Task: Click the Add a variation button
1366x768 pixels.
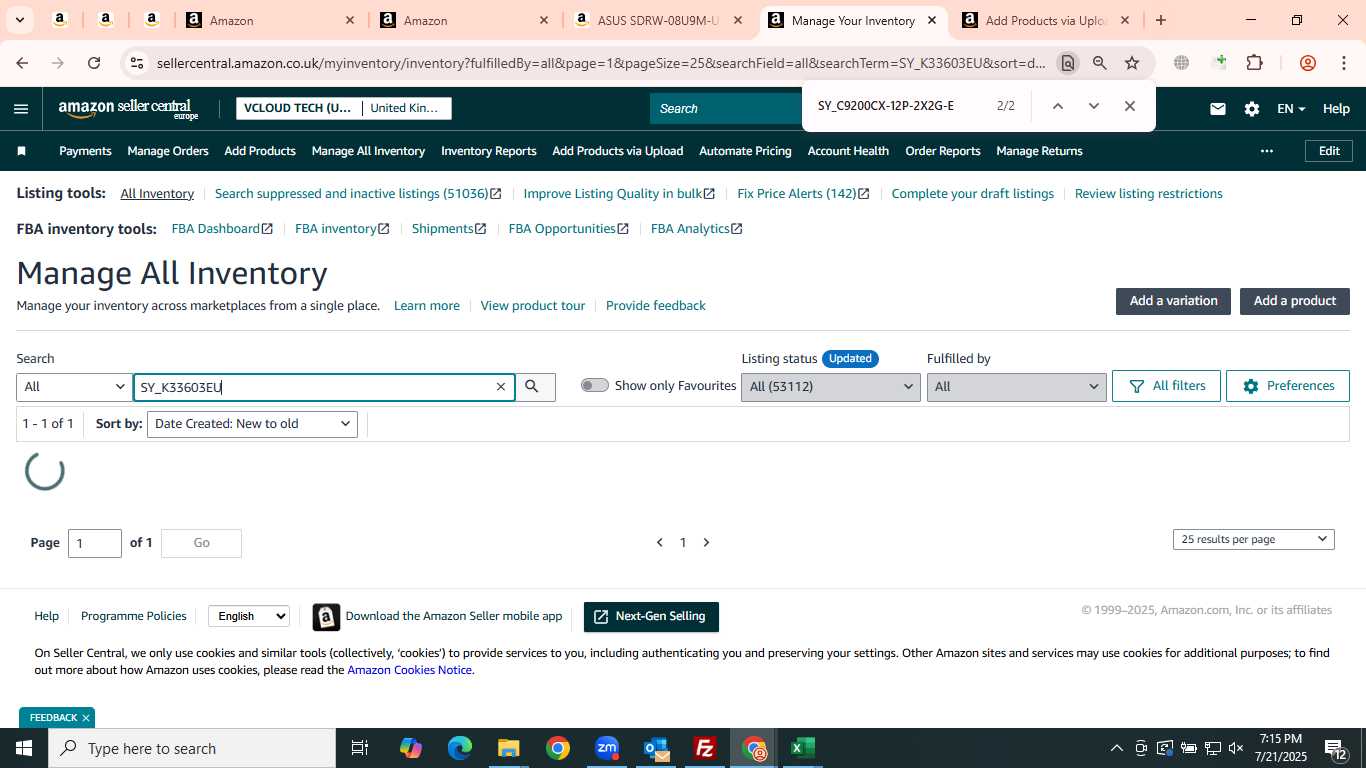Action: [1173, 301]
